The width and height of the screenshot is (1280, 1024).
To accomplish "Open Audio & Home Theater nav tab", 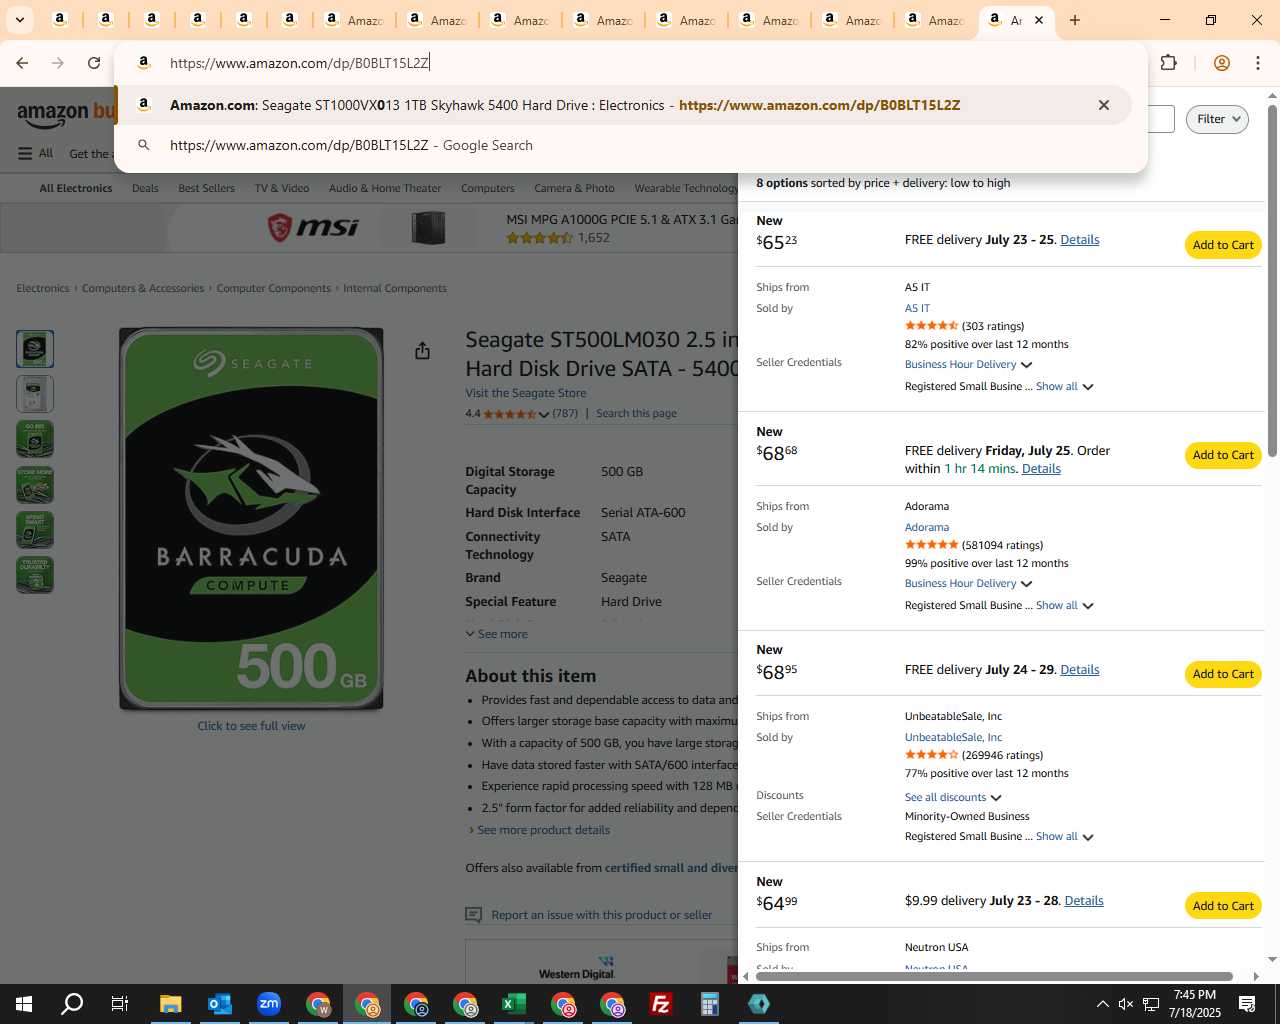I will [385, 188].
